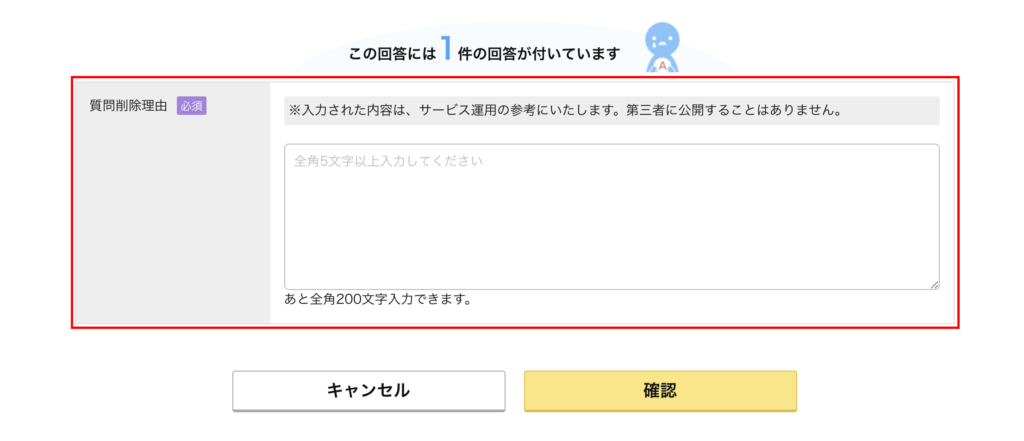This screenshot has height=441, width=1024.
Task: Click the empty lower area of the textarea
Action: [612, 248]
